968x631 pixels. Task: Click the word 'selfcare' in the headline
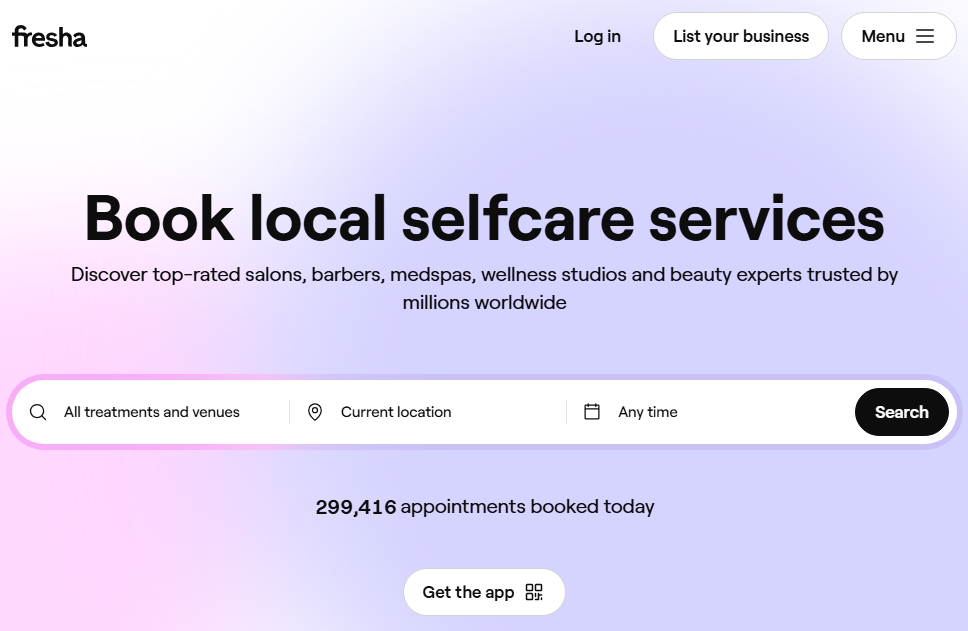pos(517,217)
